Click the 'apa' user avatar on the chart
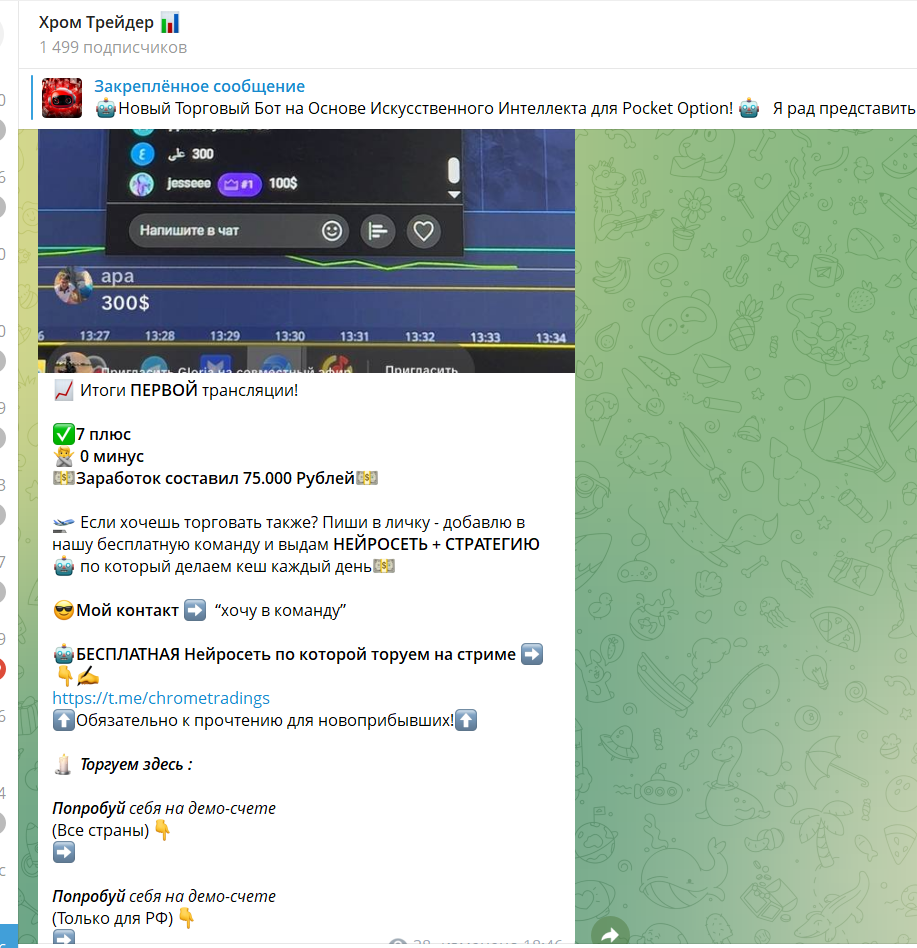This screenshot has height=948, width=917. [x=73, y=287]
